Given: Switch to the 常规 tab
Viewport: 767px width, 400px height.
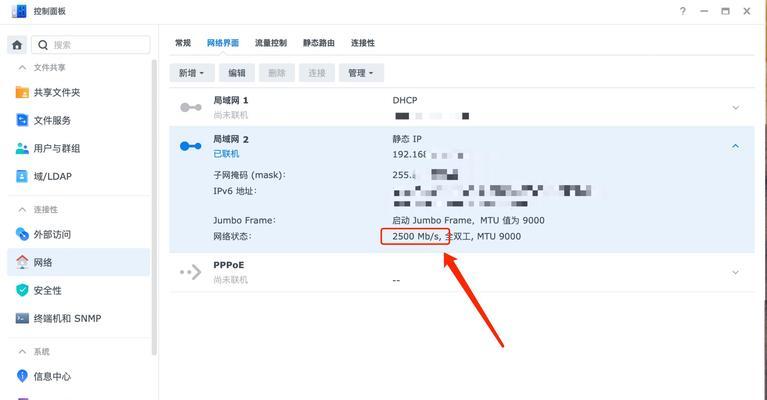Looking at the screenshot, I should [182, 43].
